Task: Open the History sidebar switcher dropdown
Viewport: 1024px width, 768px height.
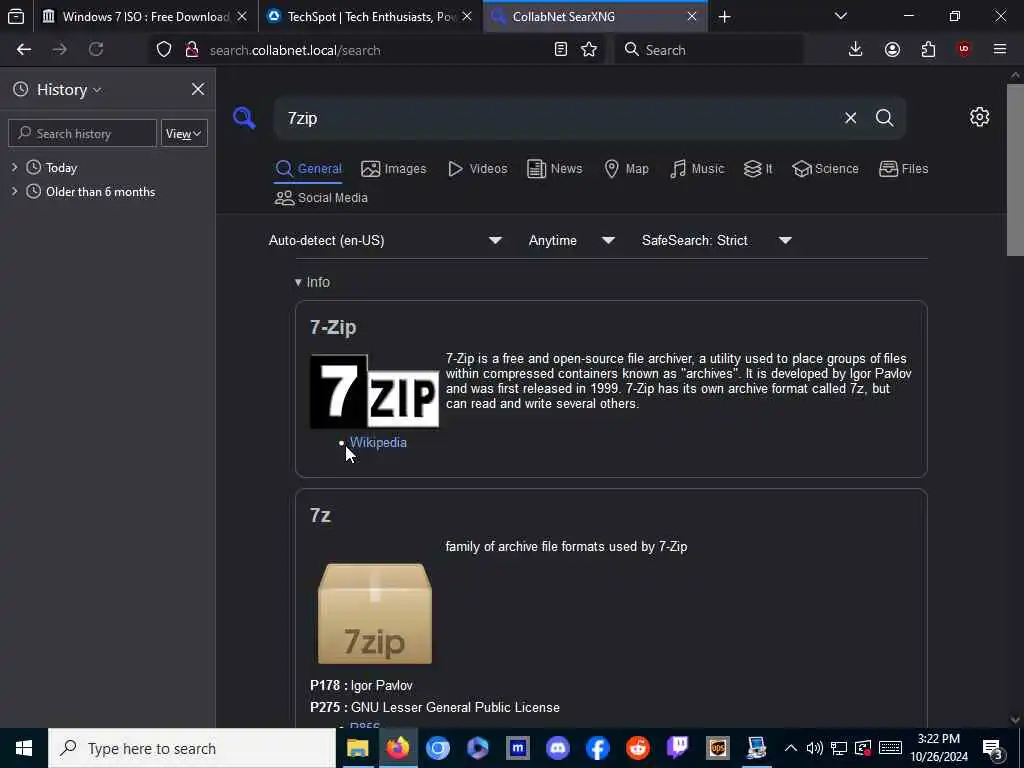Action: [x=69, y=89]
